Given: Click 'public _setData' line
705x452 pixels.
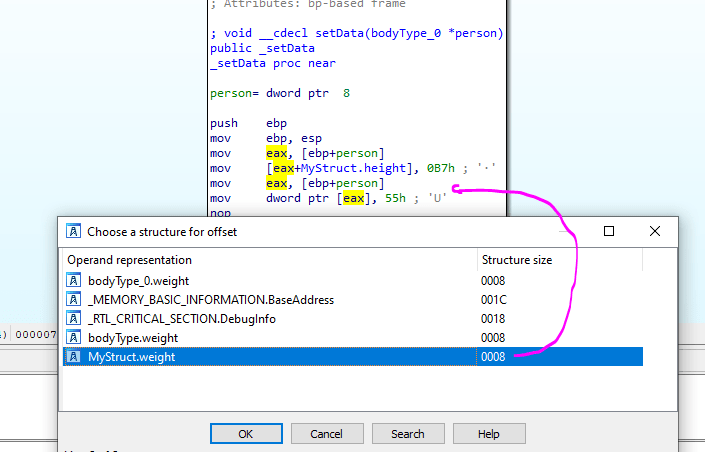Looking at the screenshot, I should click(263, 48).
